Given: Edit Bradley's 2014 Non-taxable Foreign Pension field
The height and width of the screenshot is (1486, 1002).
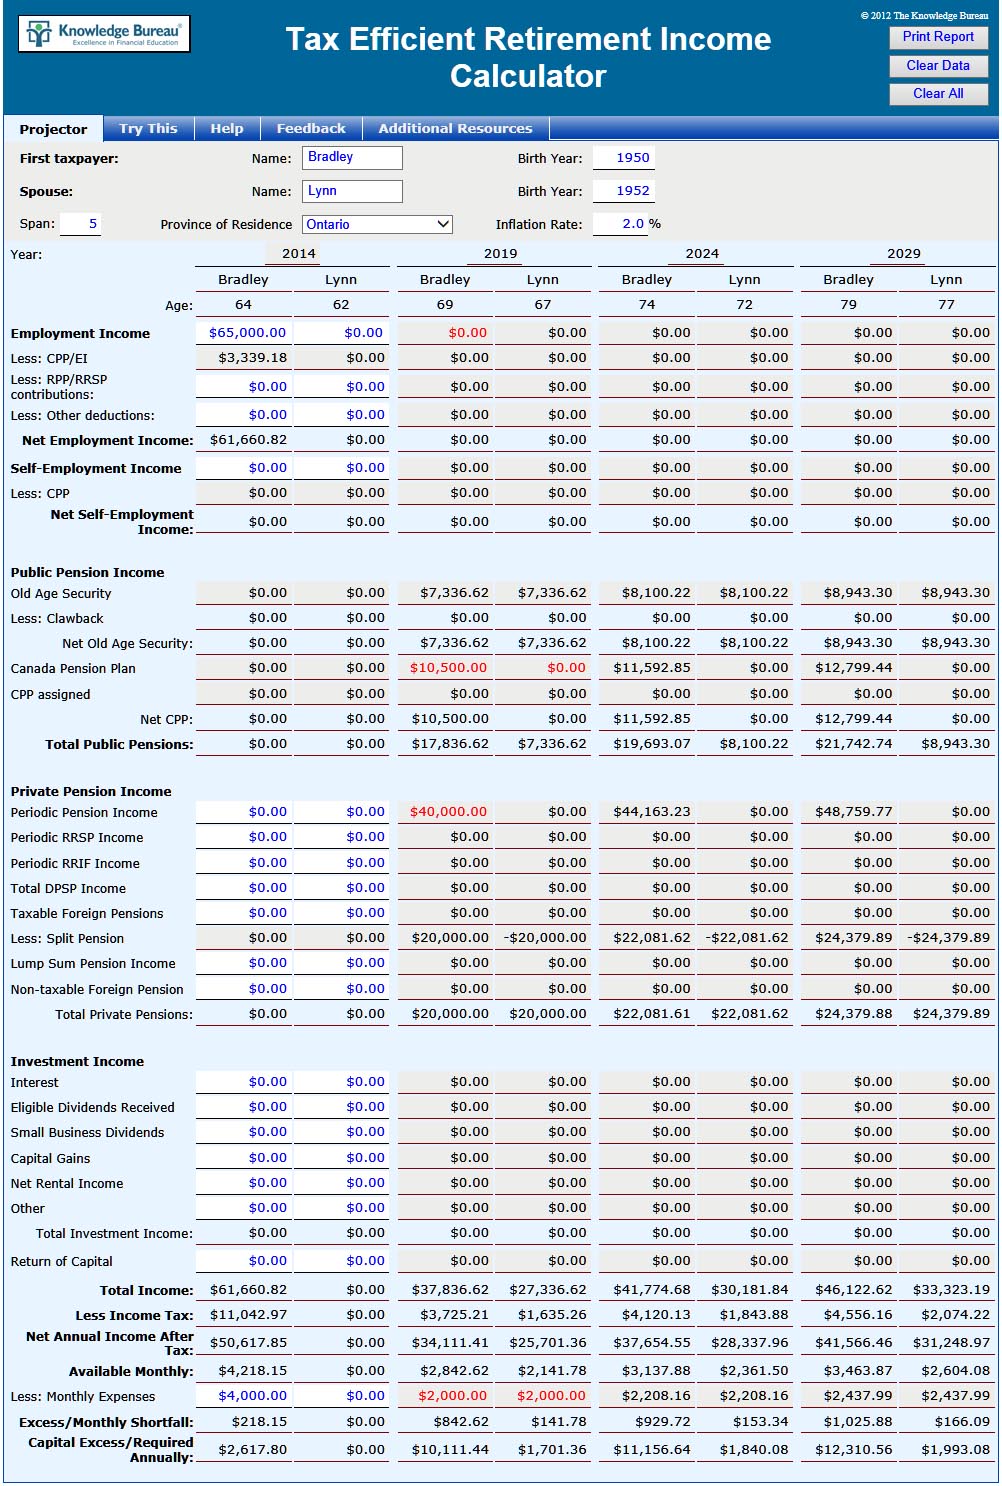Looking at the screenshot, I should pos(244,989).
